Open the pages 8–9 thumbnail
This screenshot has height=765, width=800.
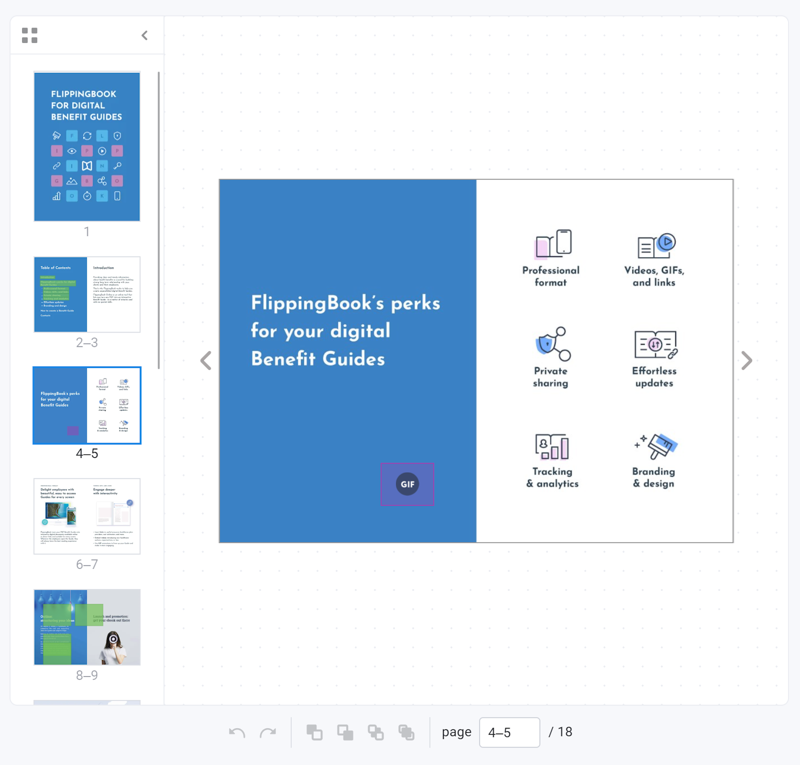point(87,627)
